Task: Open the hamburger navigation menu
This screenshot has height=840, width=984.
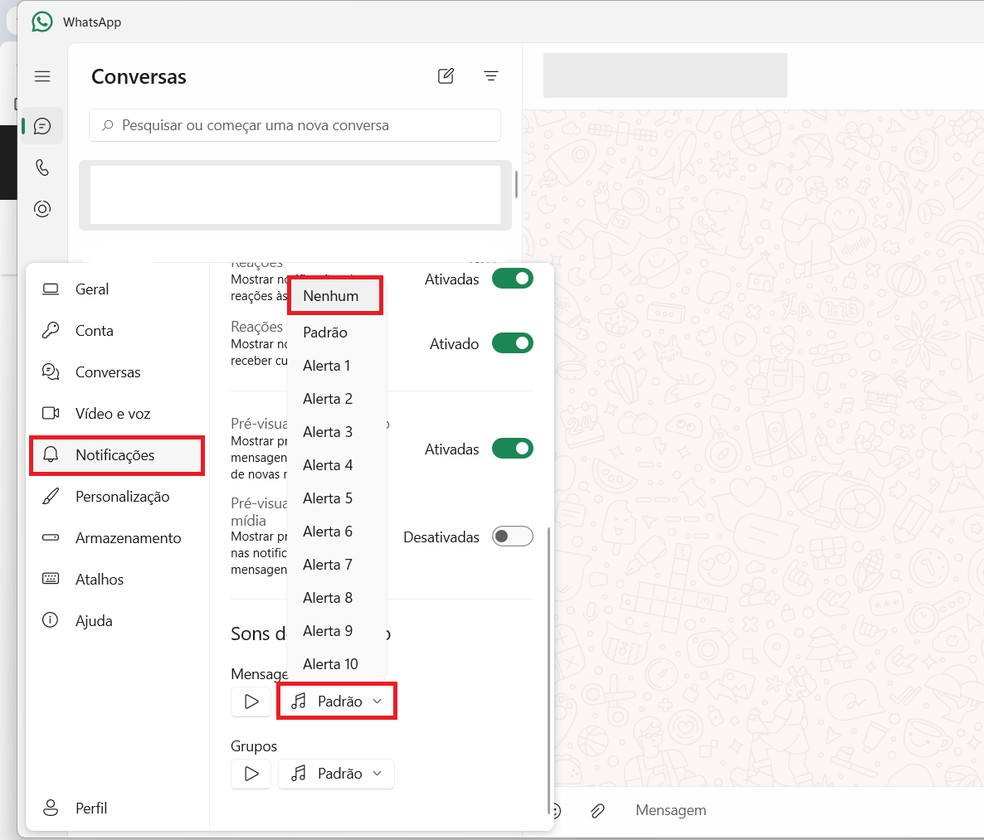Action: point(42,77)
